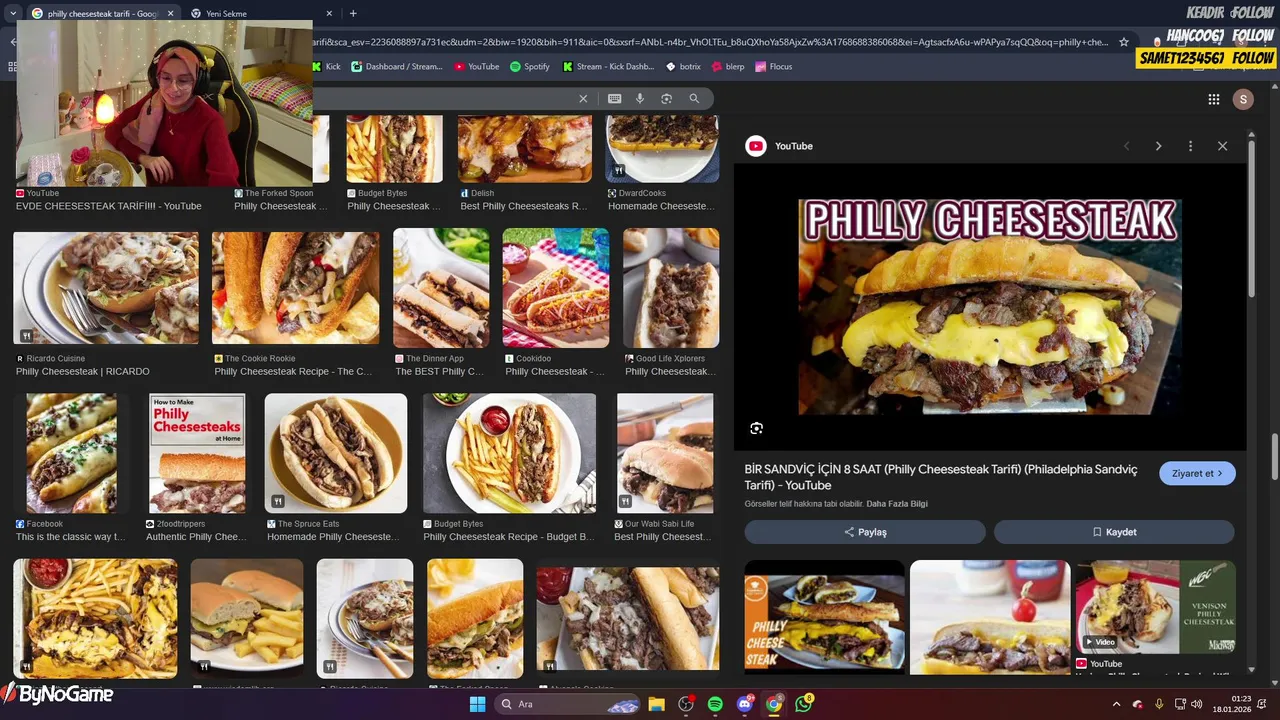Open Ricardo Cuisine Philly Cheesesteak image

(x=106, y=288)
